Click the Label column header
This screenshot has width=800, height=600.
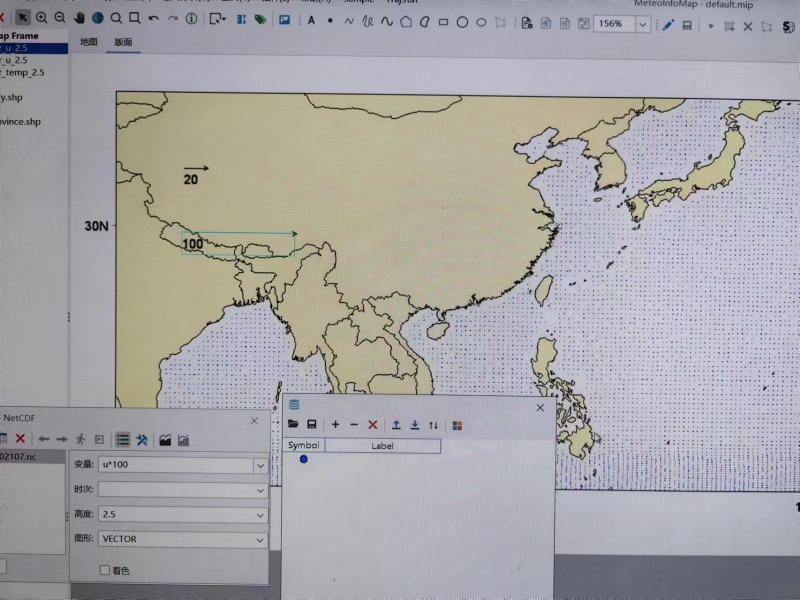[x=382, y=445]
